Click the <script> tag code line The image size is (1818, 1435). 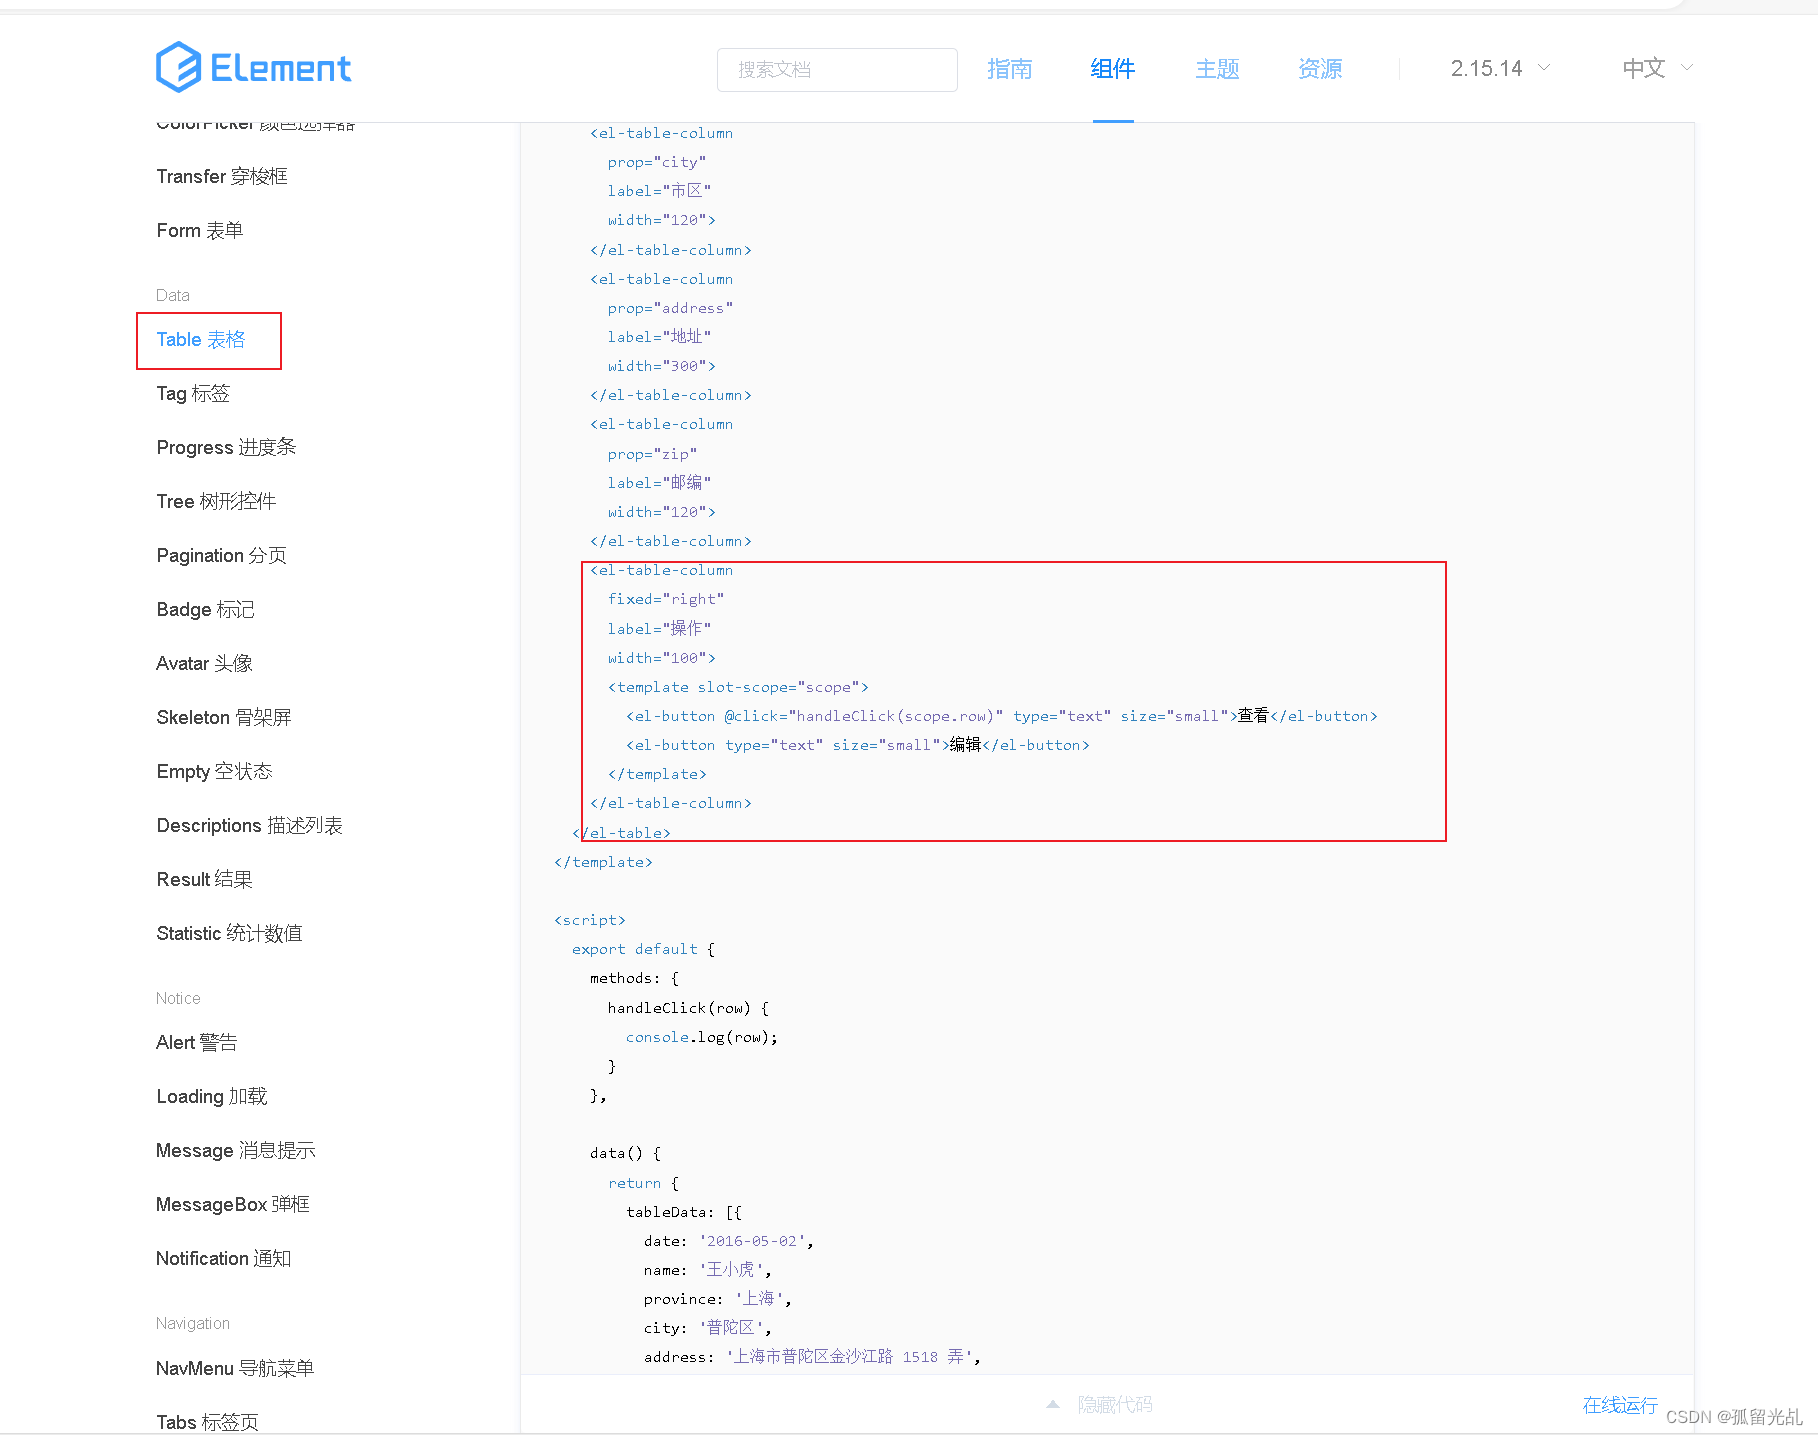click(589, 920)
